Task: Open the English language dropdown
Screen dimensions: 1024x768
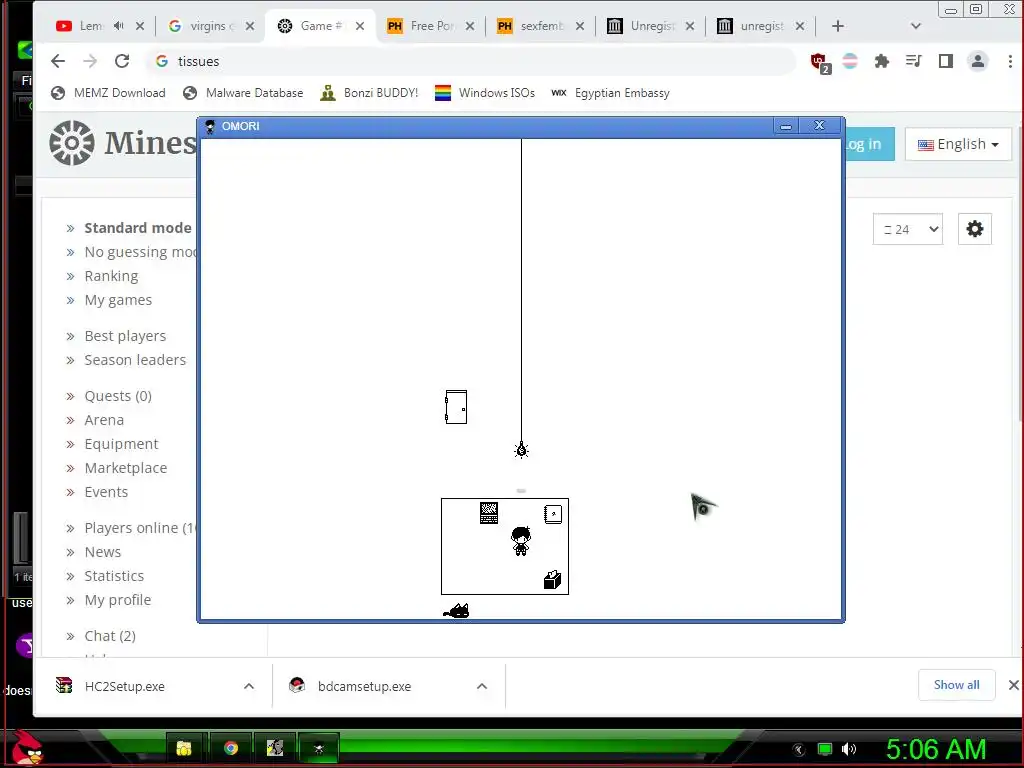Action: click(x=958, y=144)
